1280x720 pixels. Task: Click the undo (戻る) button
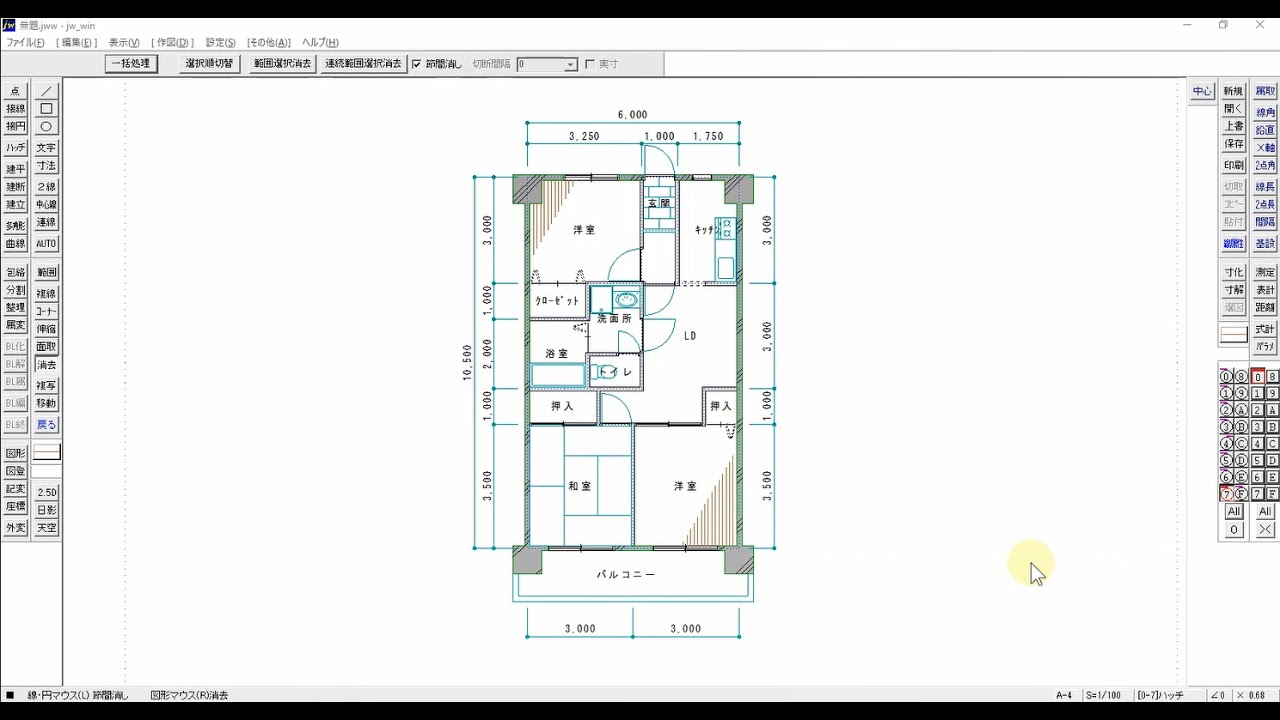(46, 425)
